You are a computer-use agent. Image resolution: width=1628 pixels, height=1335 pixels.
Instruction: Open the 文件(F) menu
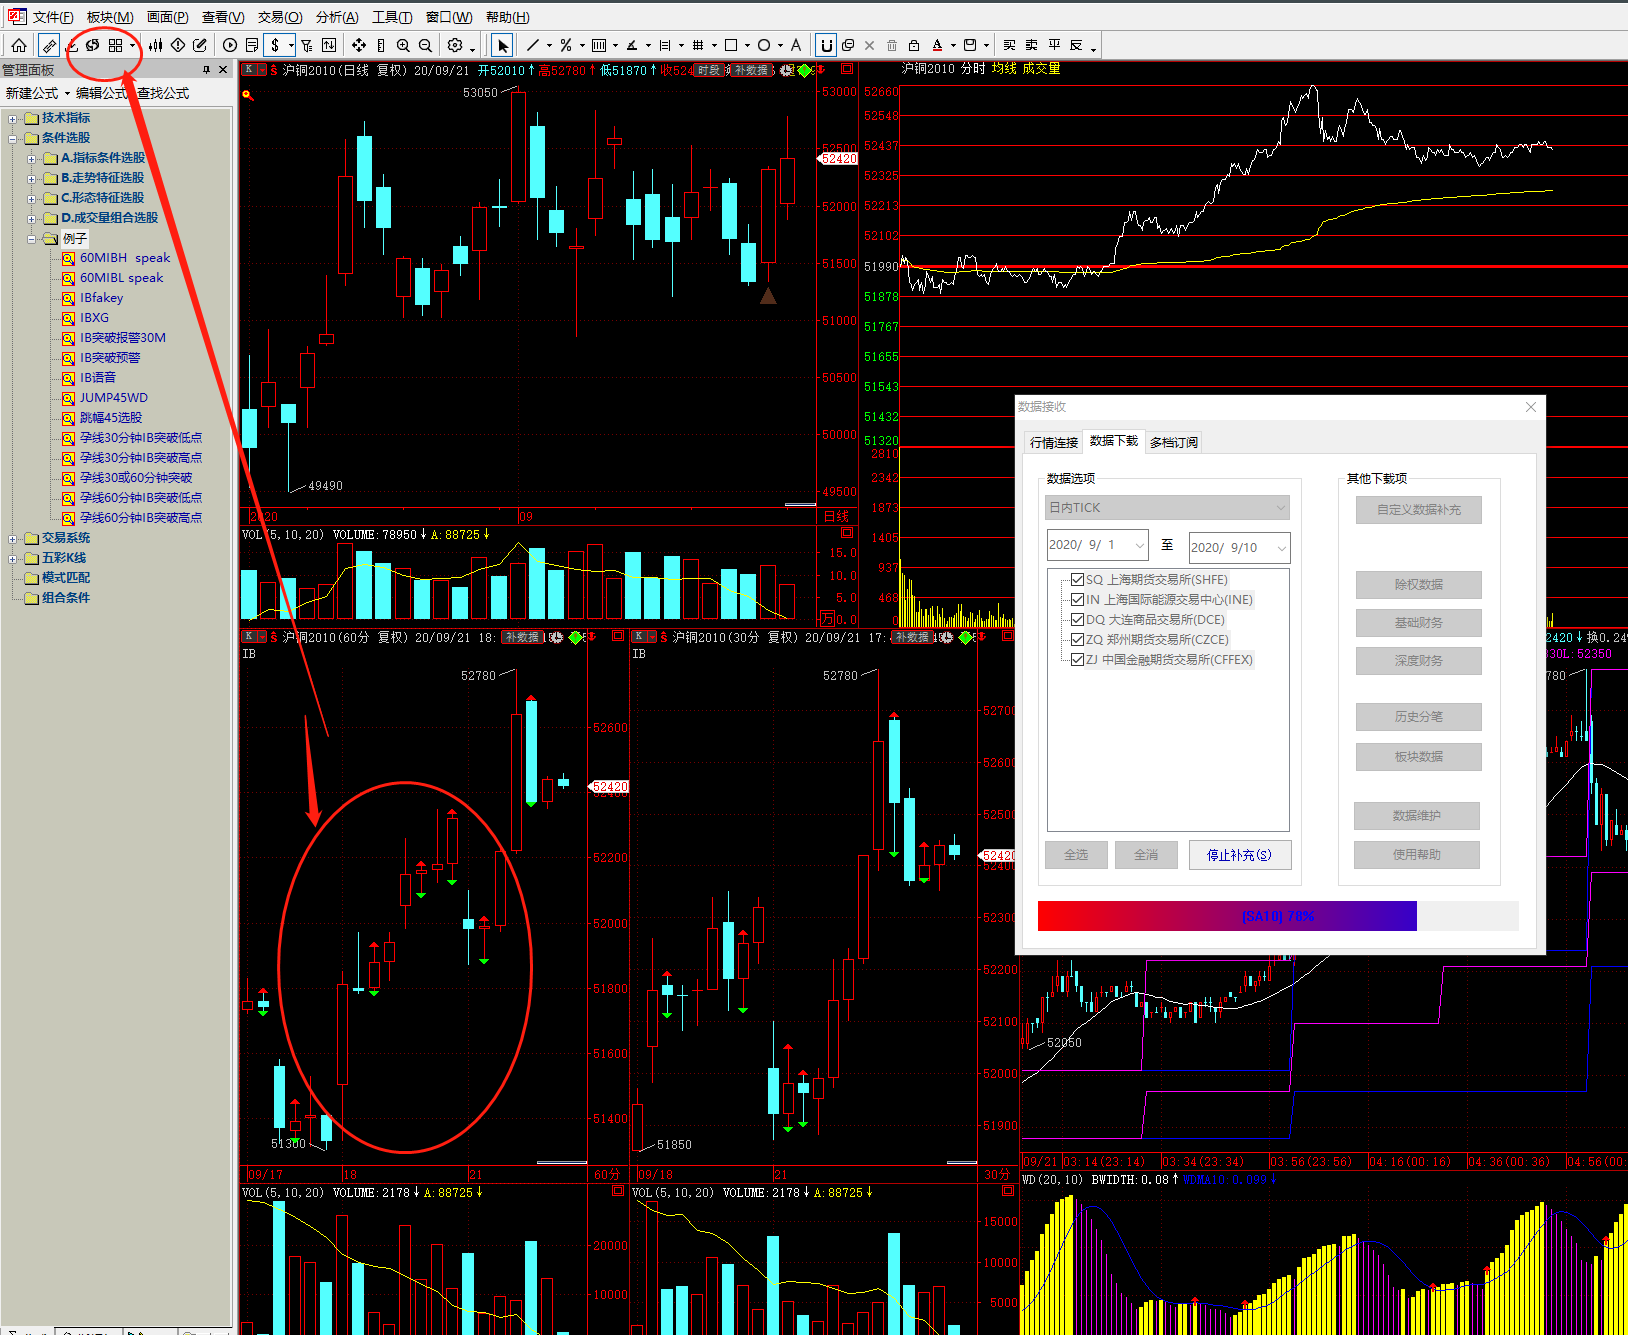click(53, 17)
